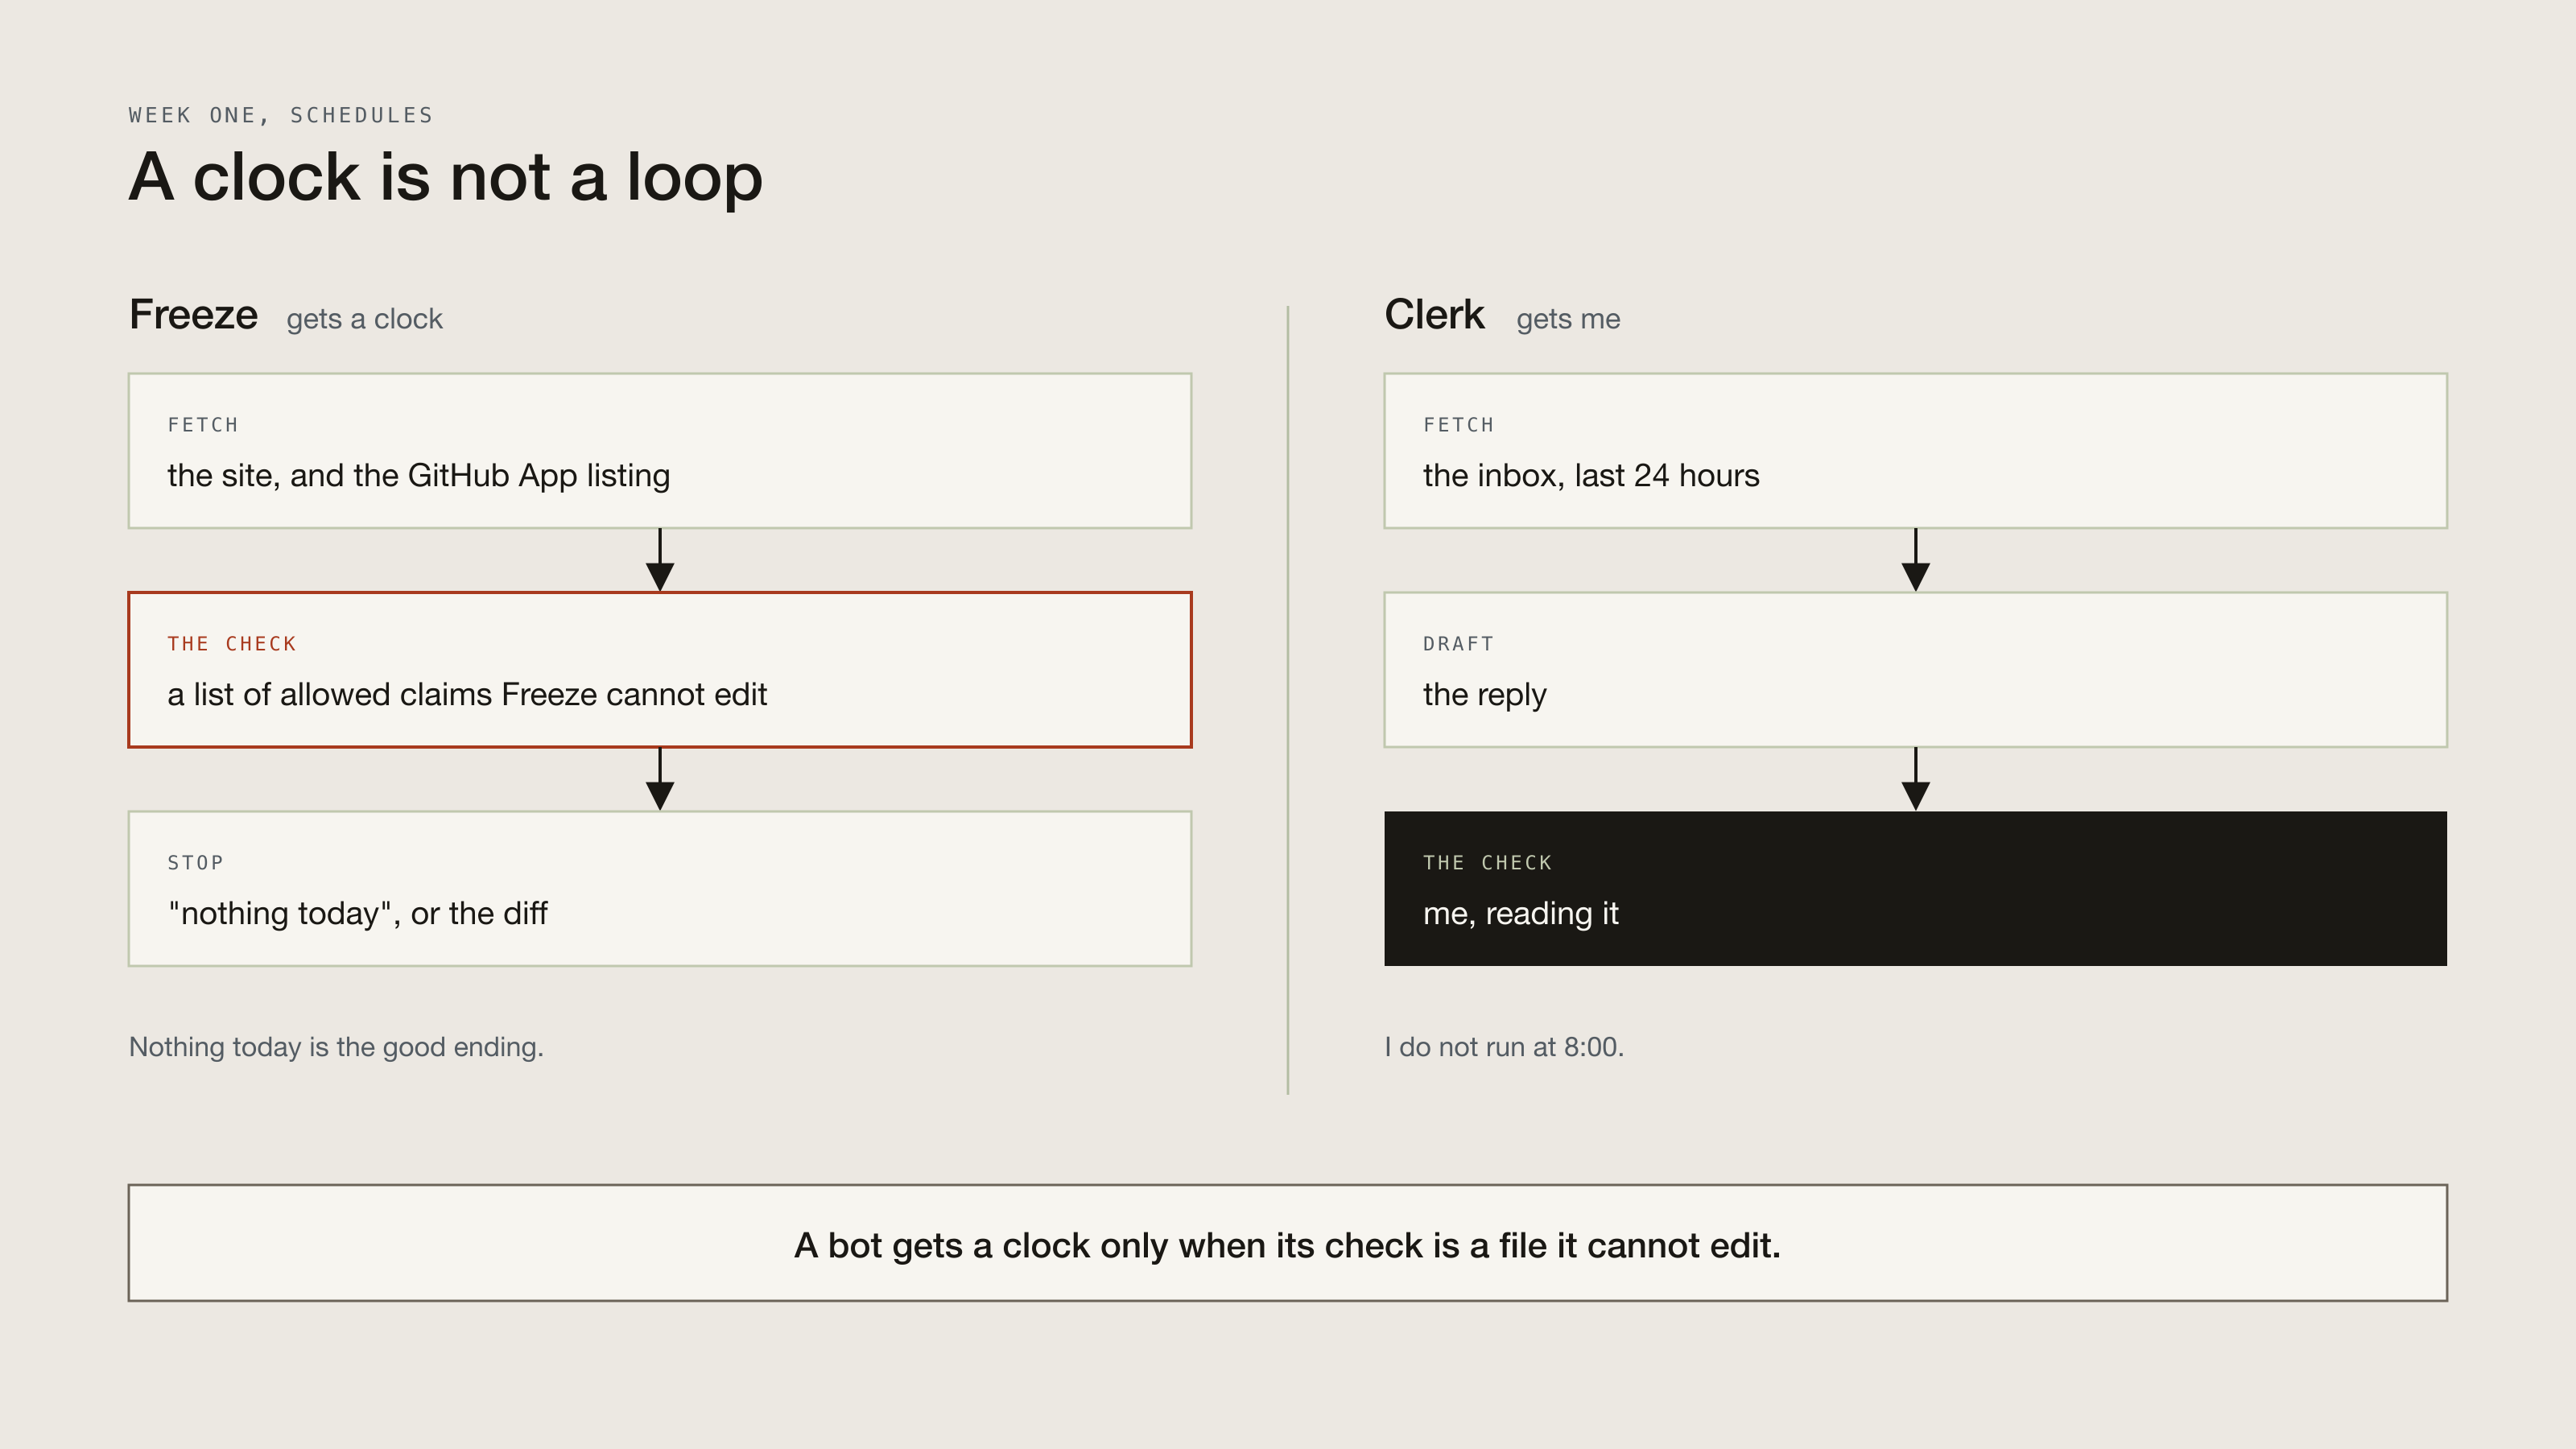The height and width of the screenshot is (1449, 2576).
Task: Click the Clerk column heading
Action: pos(1434,315)
